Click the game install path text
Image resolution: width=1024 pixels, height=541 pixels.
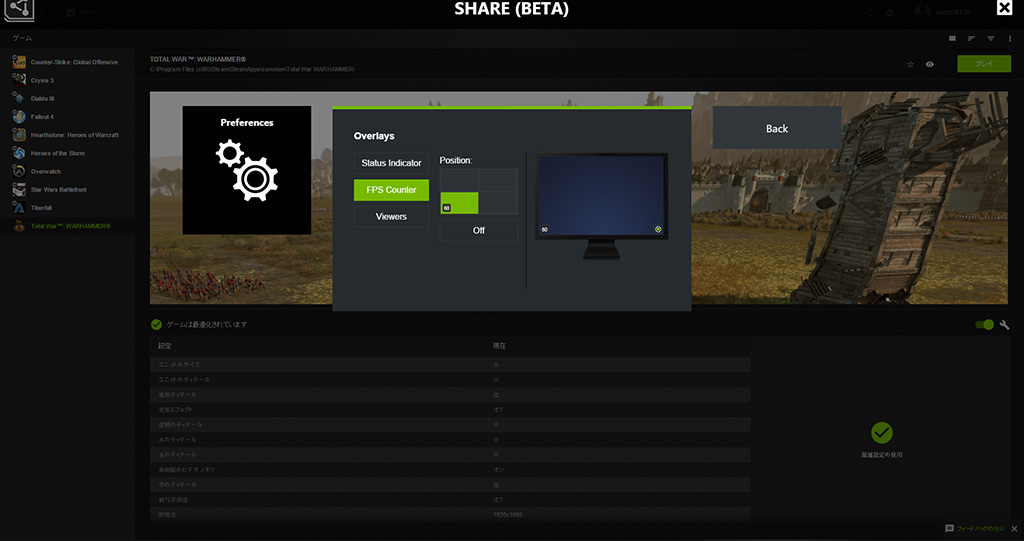coord(253,69)
